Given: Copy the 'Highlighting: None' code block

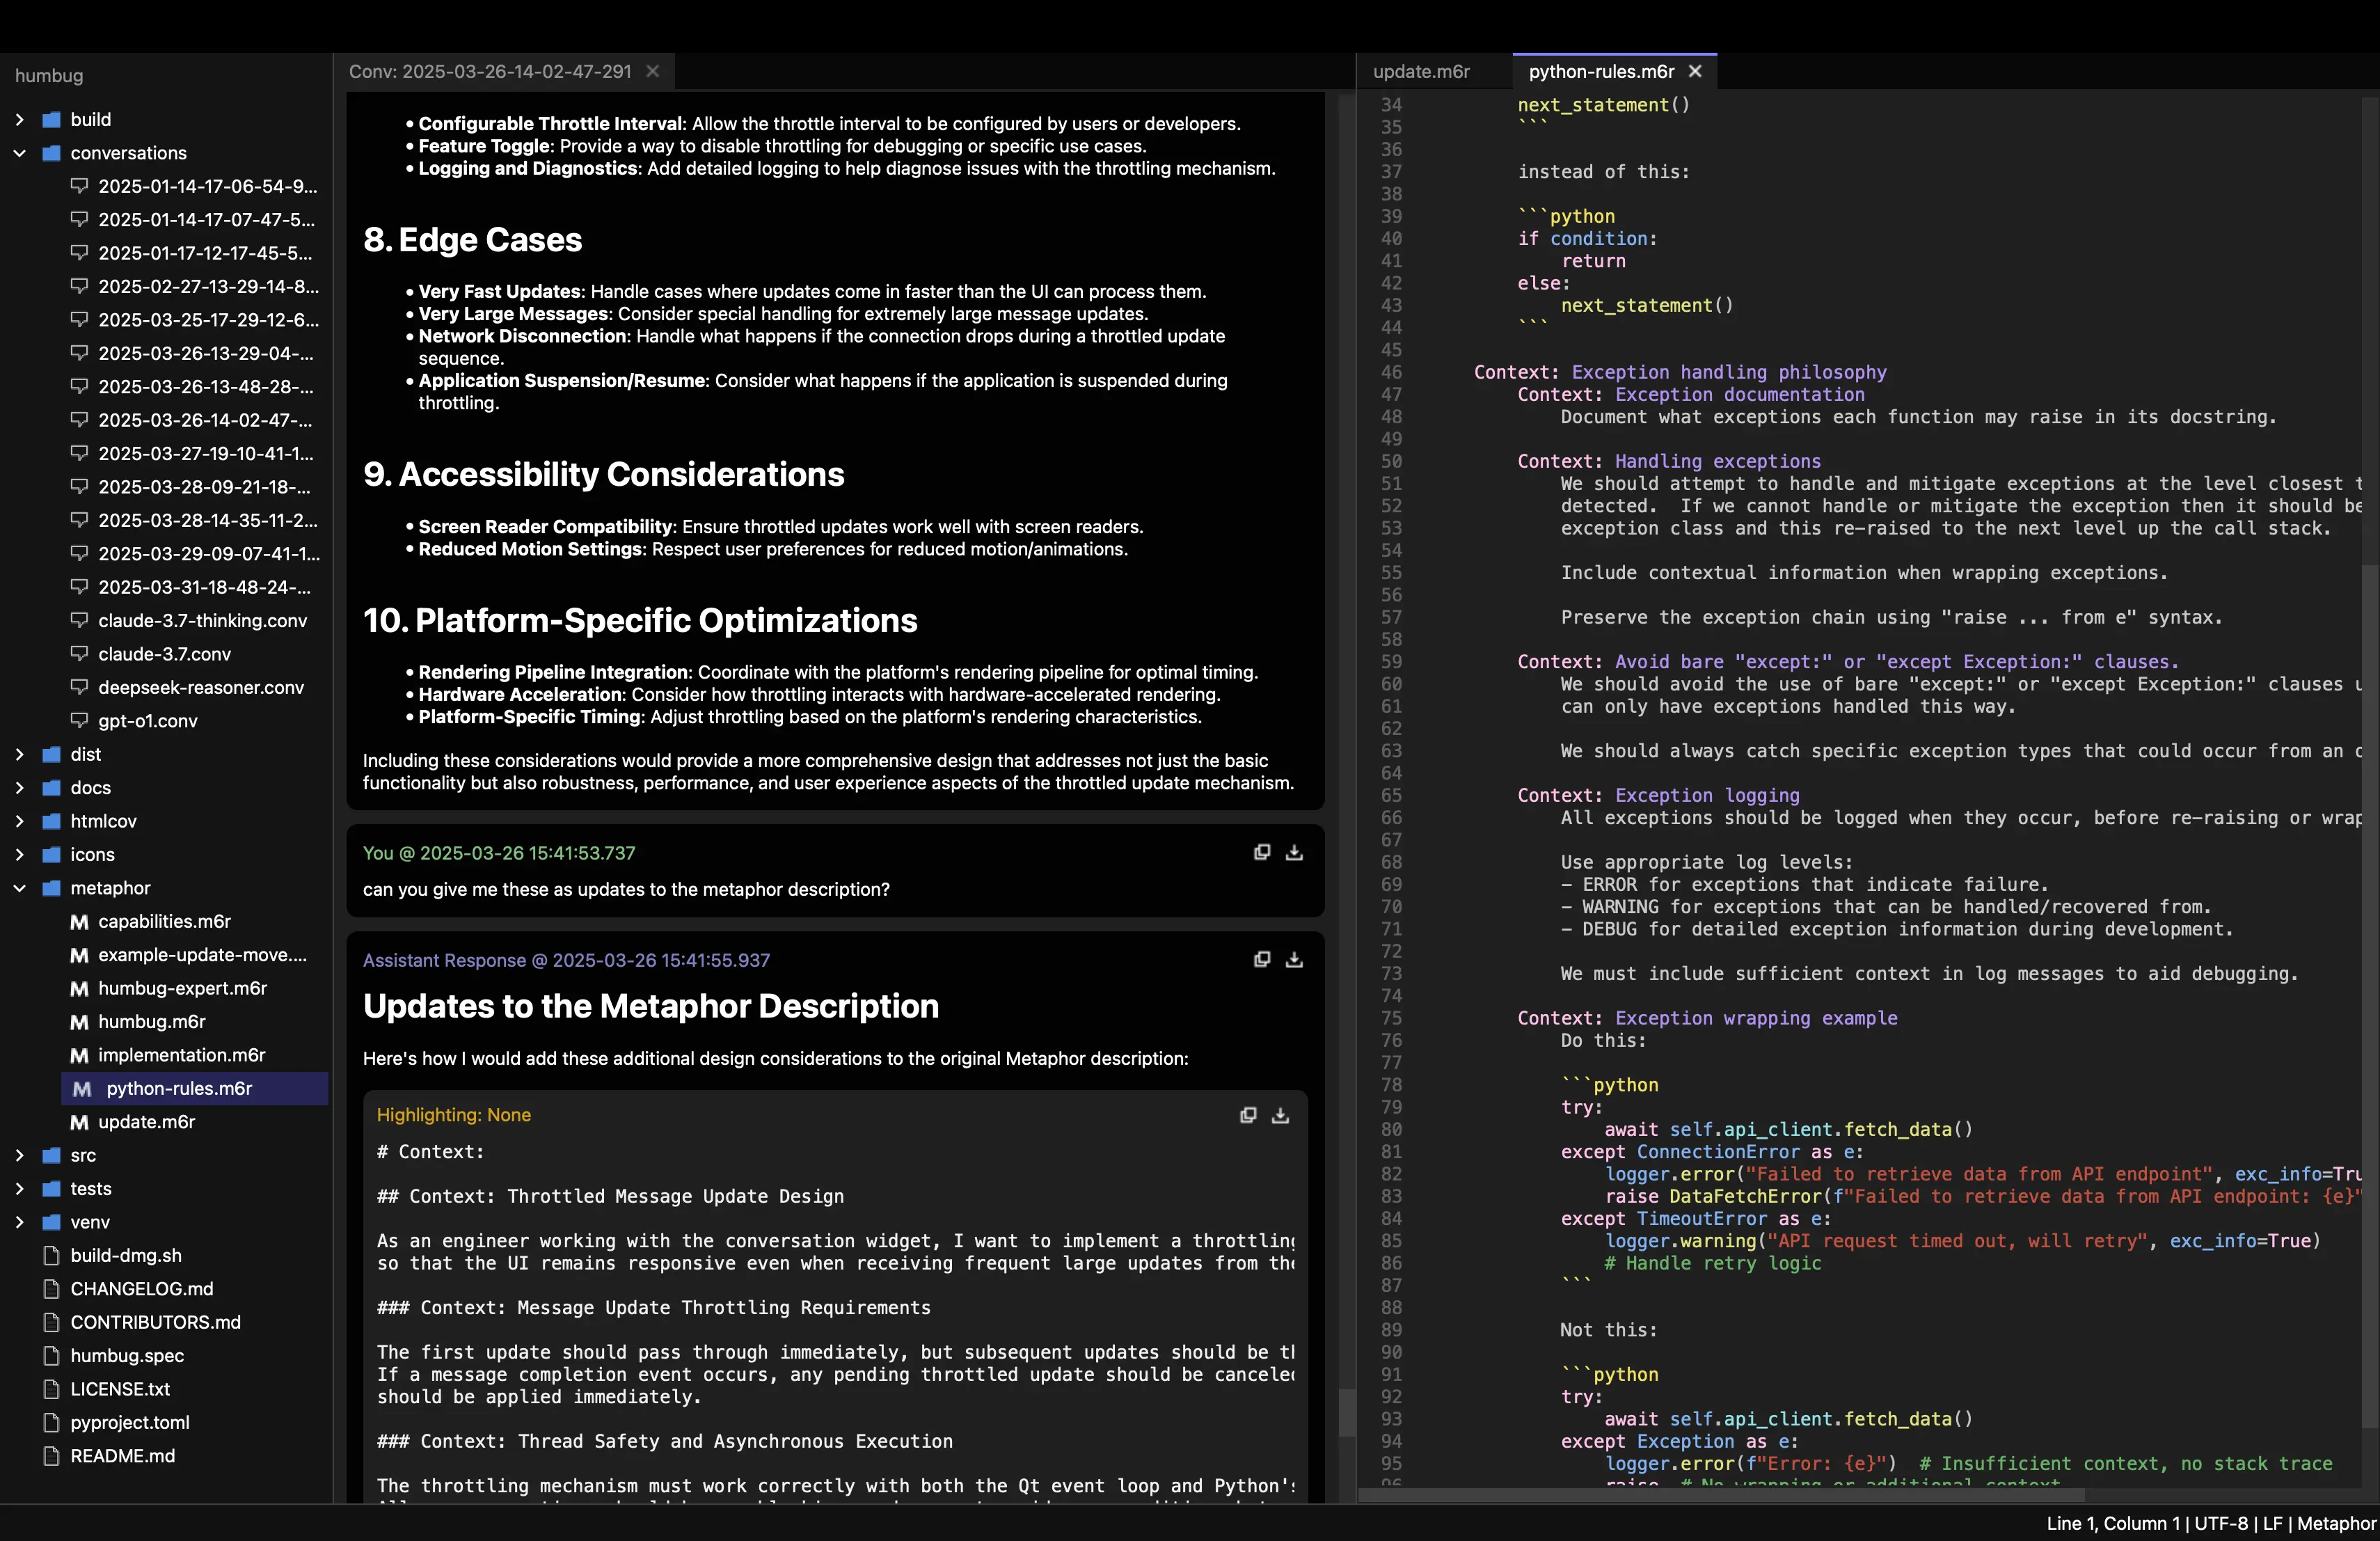Looking at the screenshot, I should point(1248,1114).
